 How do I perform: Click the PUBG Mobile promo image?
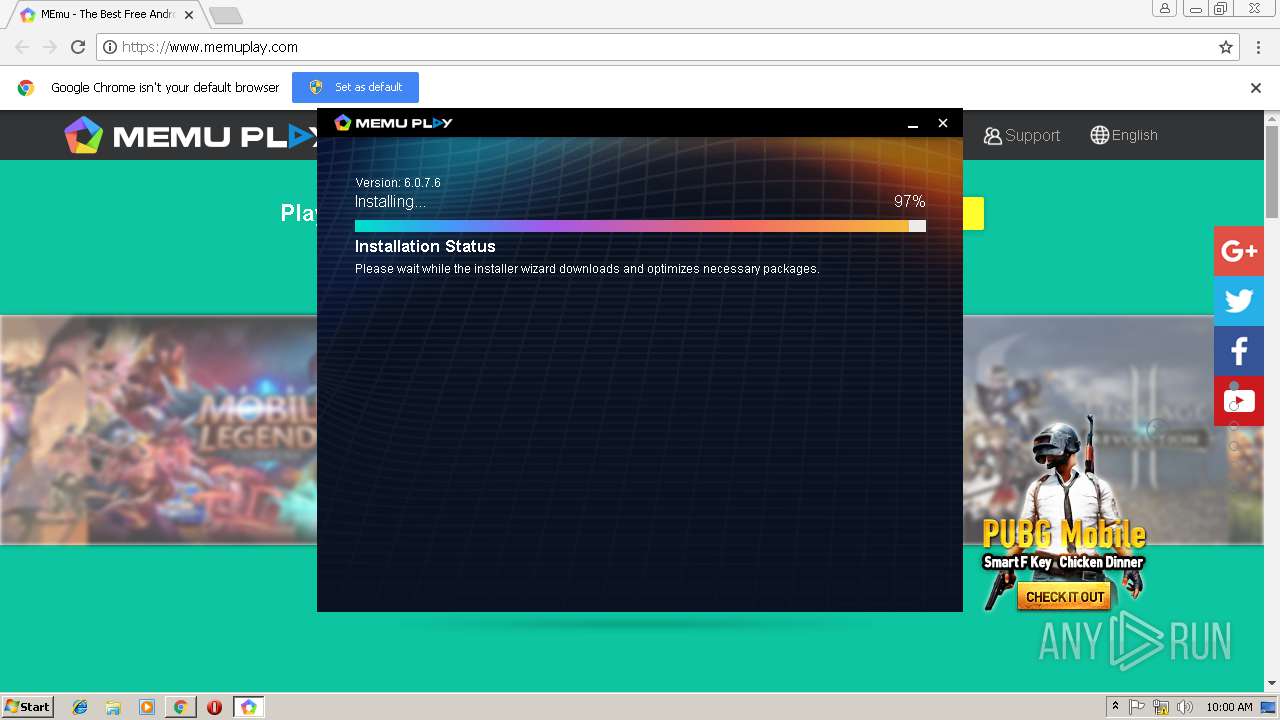tap(1063, 515)
